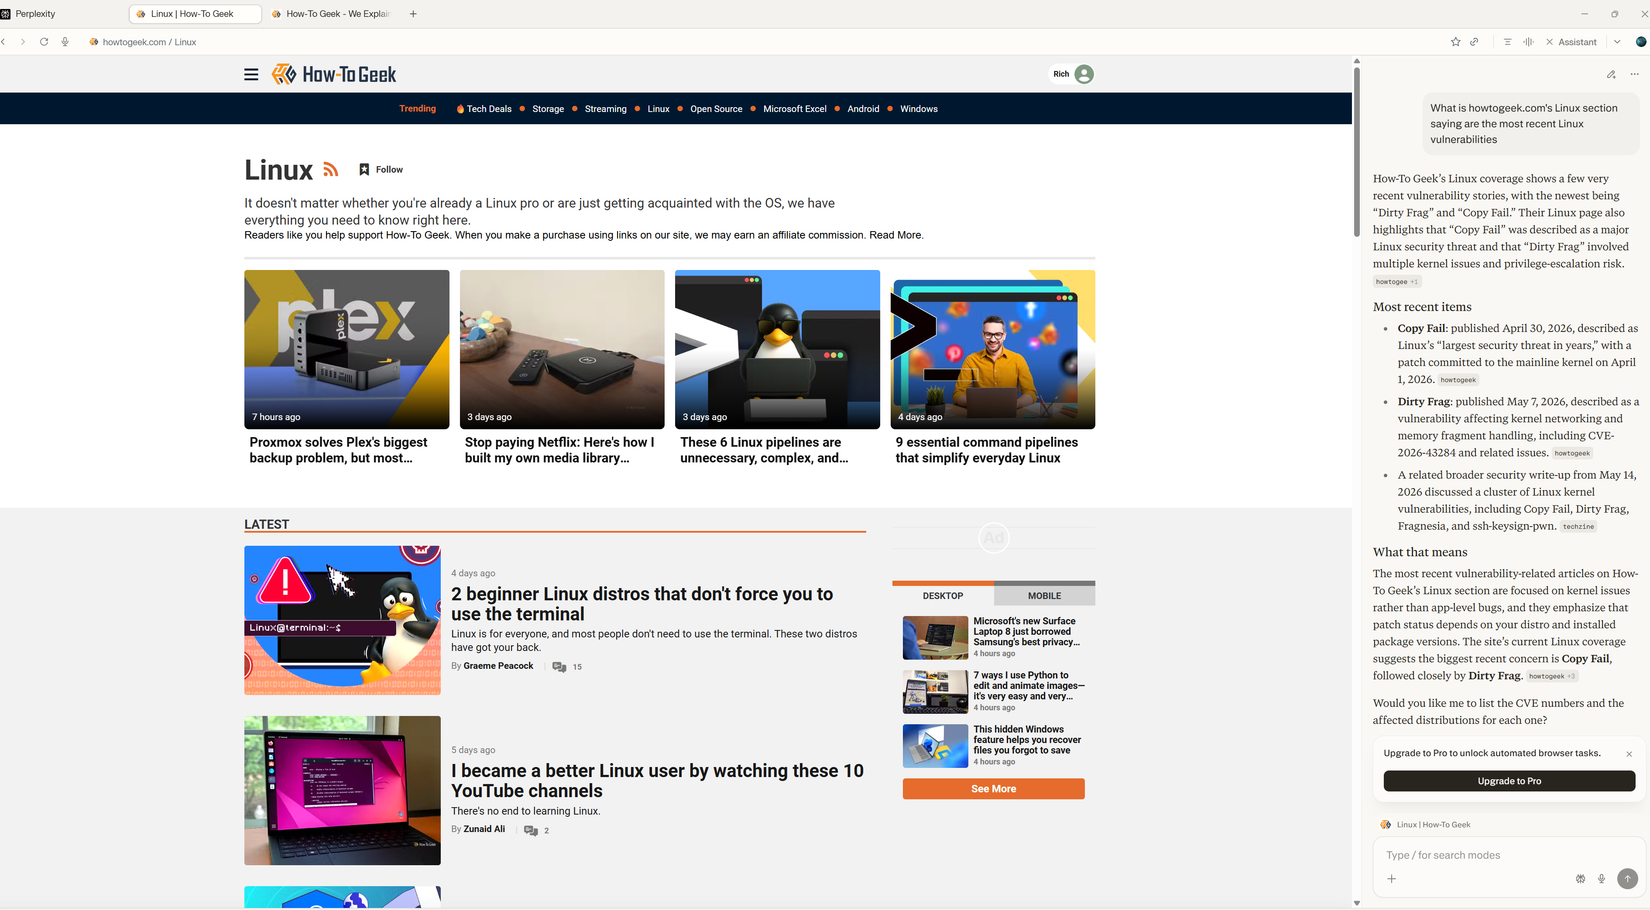The width and height of the screenshot is (1650, 910).
Task: Open Linux in trending bar
Action: 658,109
